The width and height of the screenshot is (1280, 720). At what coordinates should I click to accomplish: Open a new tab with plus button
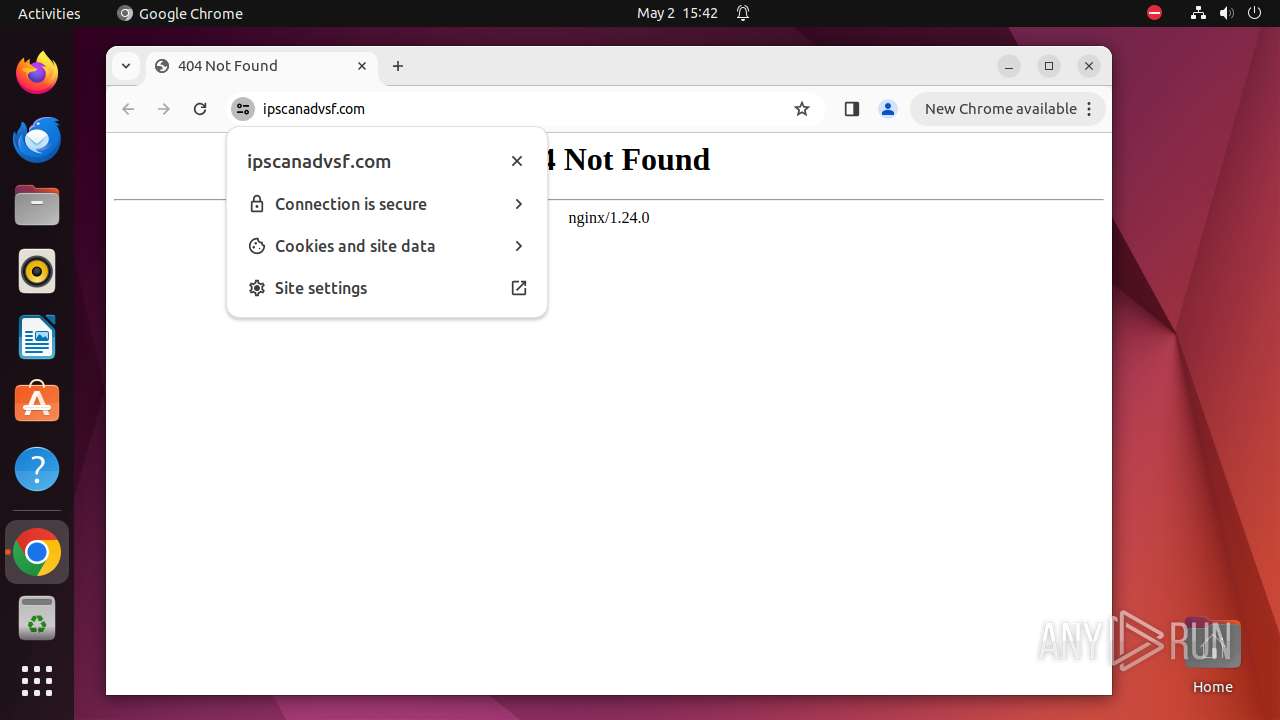pos(398,66)
